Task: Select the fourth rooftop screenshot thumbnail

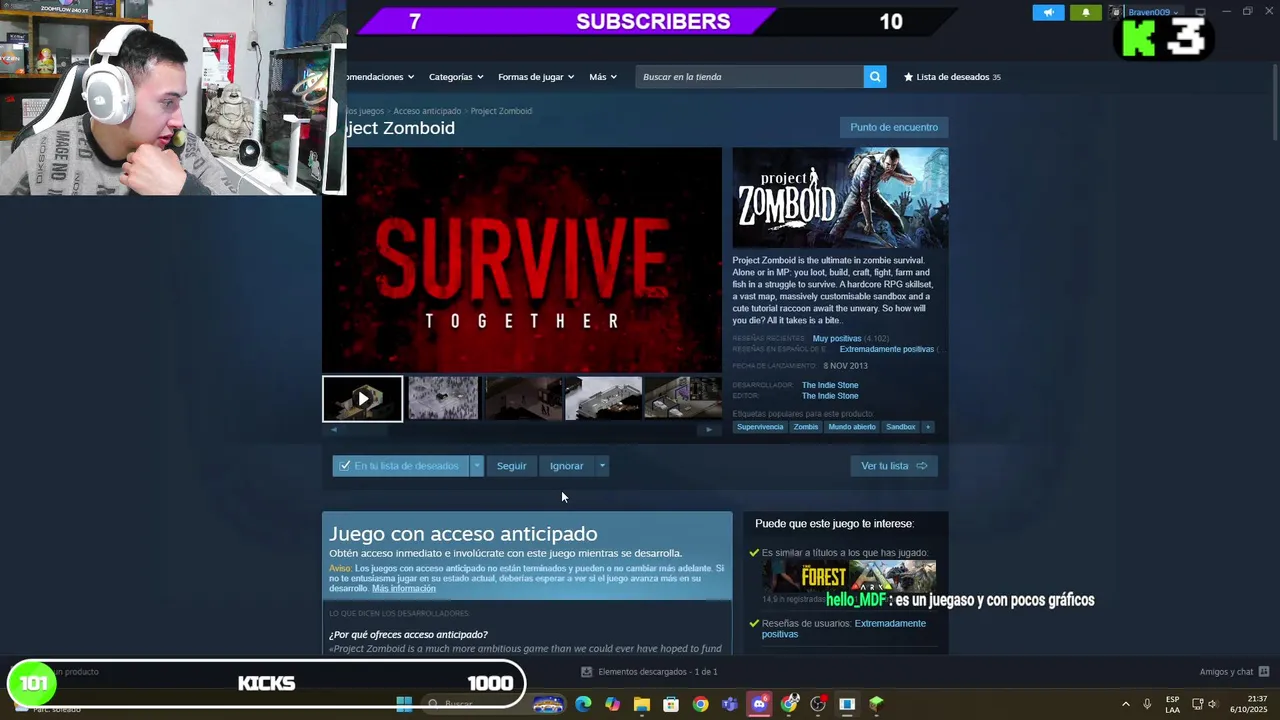Action: point(603,399)
